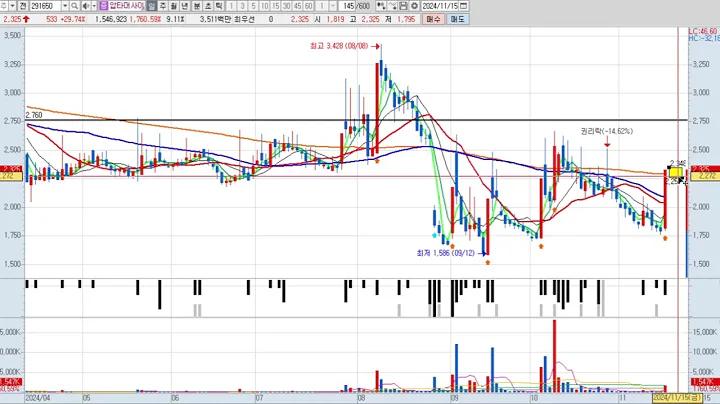Open chart settings gear icon
720x404 pixels.
coord(414,6)
